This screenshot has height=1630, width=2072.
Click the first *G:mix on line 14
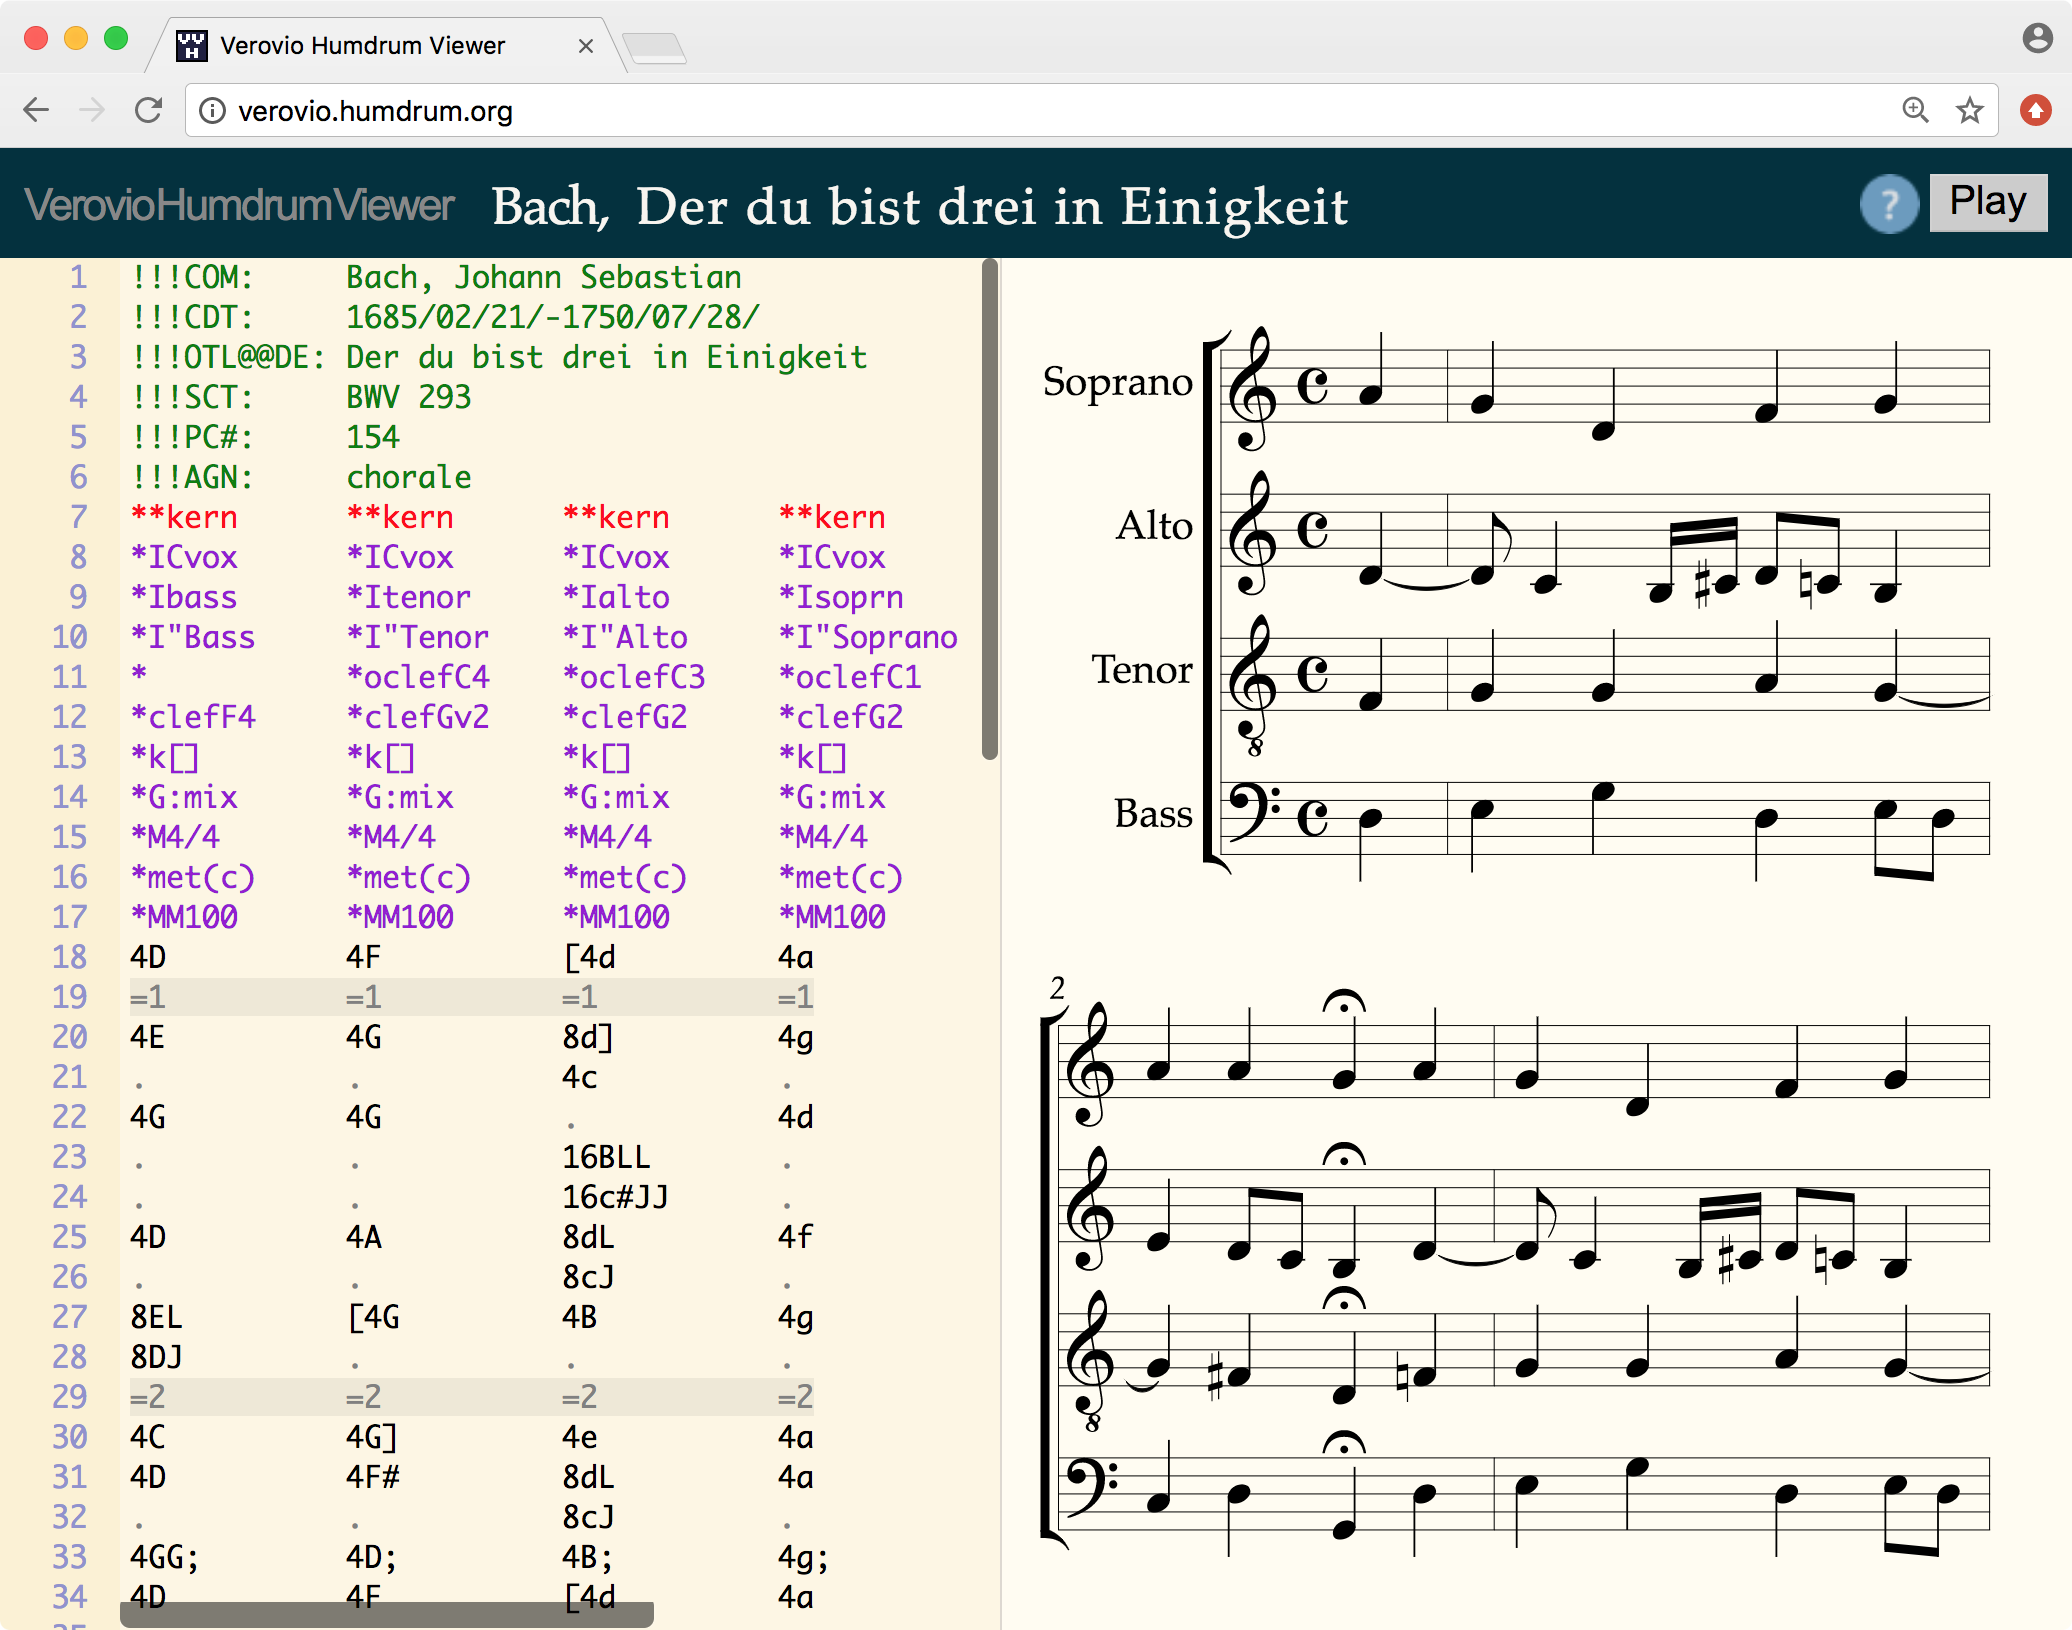pyautogui.click(x=184, y=797)
